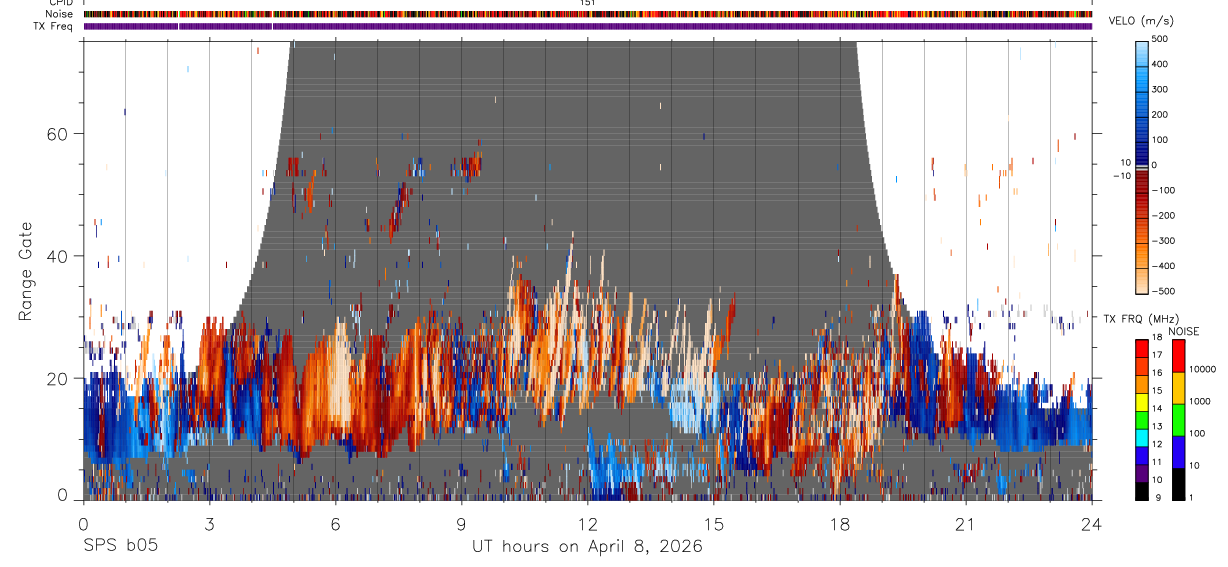Click NOISE scale label 100
This screenshot has width=1228, height=567.
[x=1198, y=433]
